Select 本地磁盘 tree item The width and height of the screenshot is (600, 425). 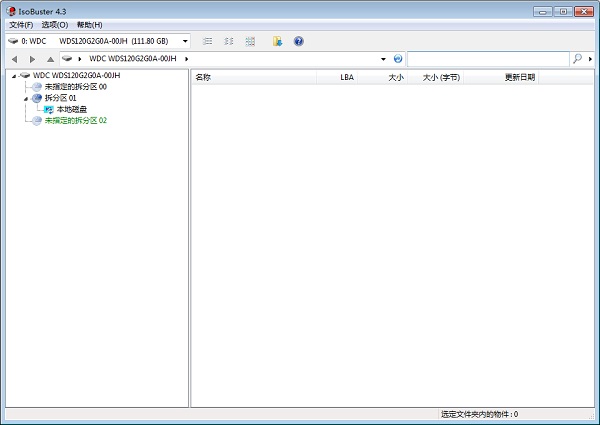[72, 109]
